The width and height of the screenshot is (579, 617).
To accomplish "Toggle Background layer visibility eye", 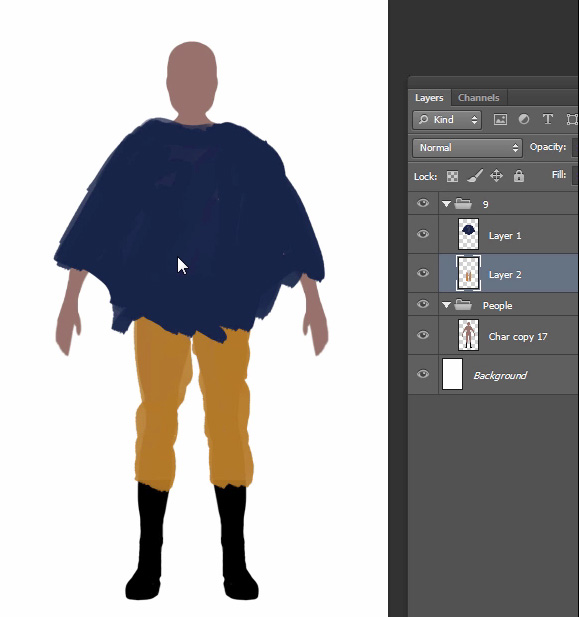I will [423, 373].
